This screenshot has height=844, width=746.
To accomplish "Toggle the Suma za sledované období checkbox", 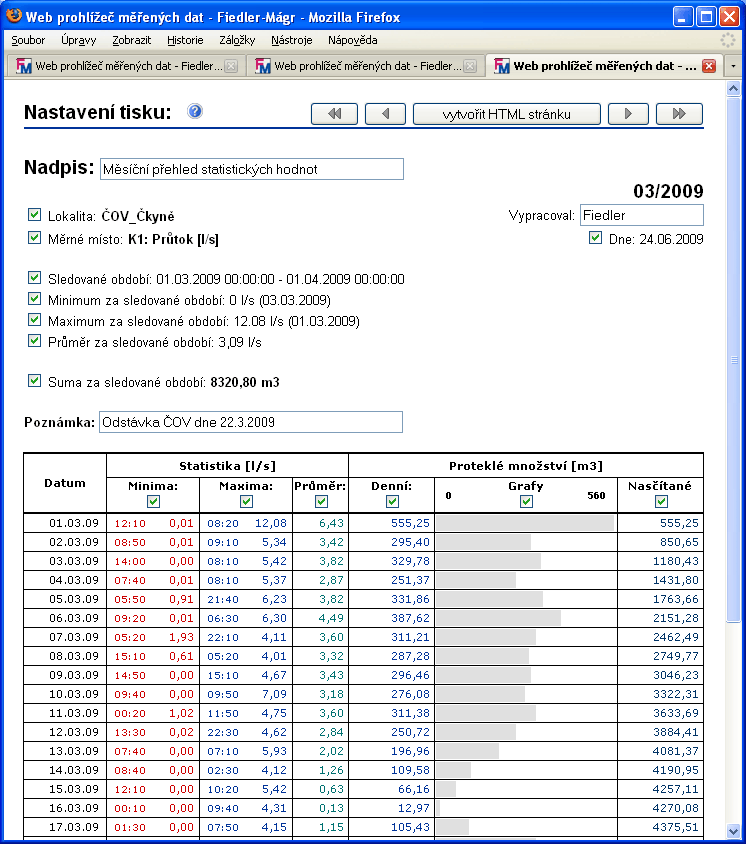I will [35, 381].
